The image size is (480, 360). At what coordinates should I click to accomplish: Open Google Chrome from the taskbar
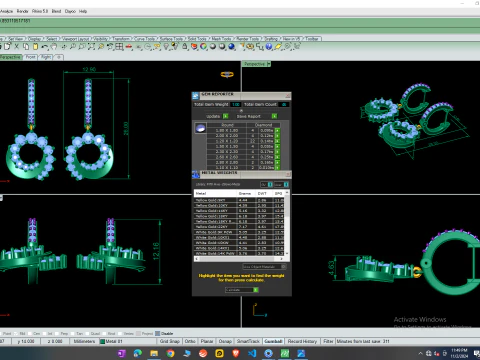click(170, 353)
